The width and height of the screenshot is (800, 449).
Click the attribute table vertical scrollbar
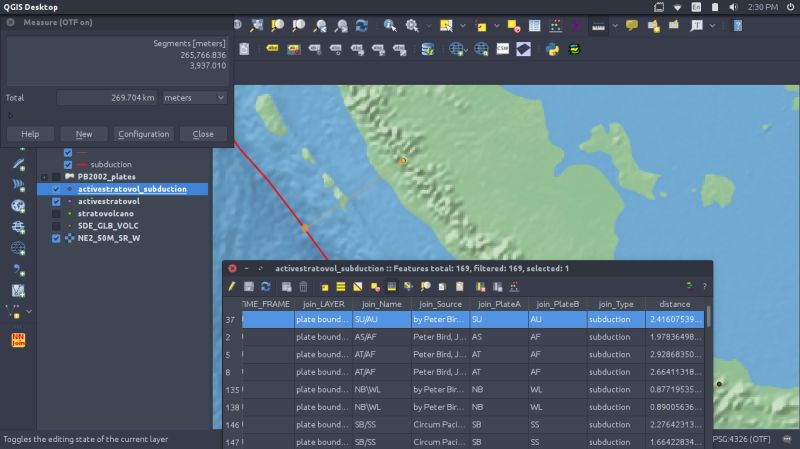(x=708, y=317)
